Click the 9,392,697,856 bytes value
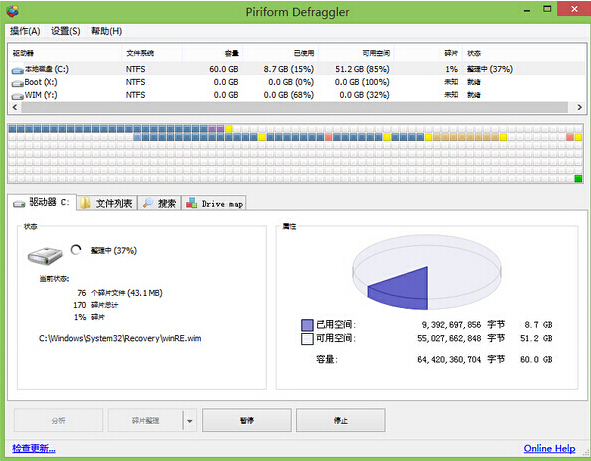Image resolution: width=591 pixels, height=461 pixels. tap(451, 325)
